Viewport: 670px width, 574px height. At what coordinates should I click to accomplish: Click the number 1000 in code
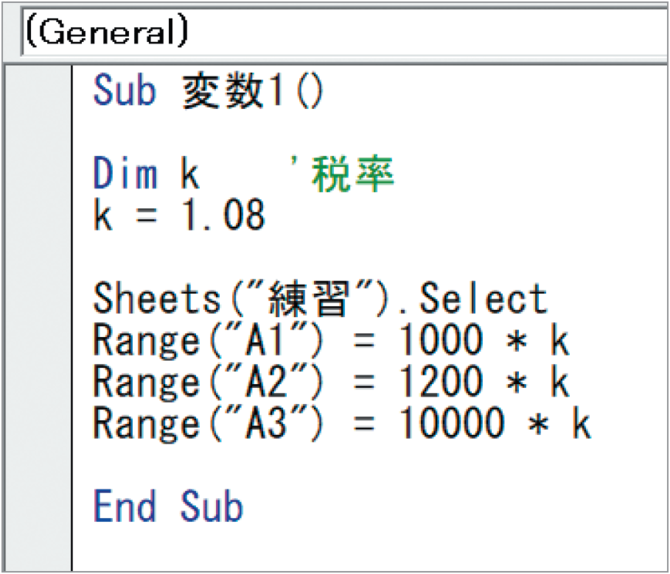[441, 340]
